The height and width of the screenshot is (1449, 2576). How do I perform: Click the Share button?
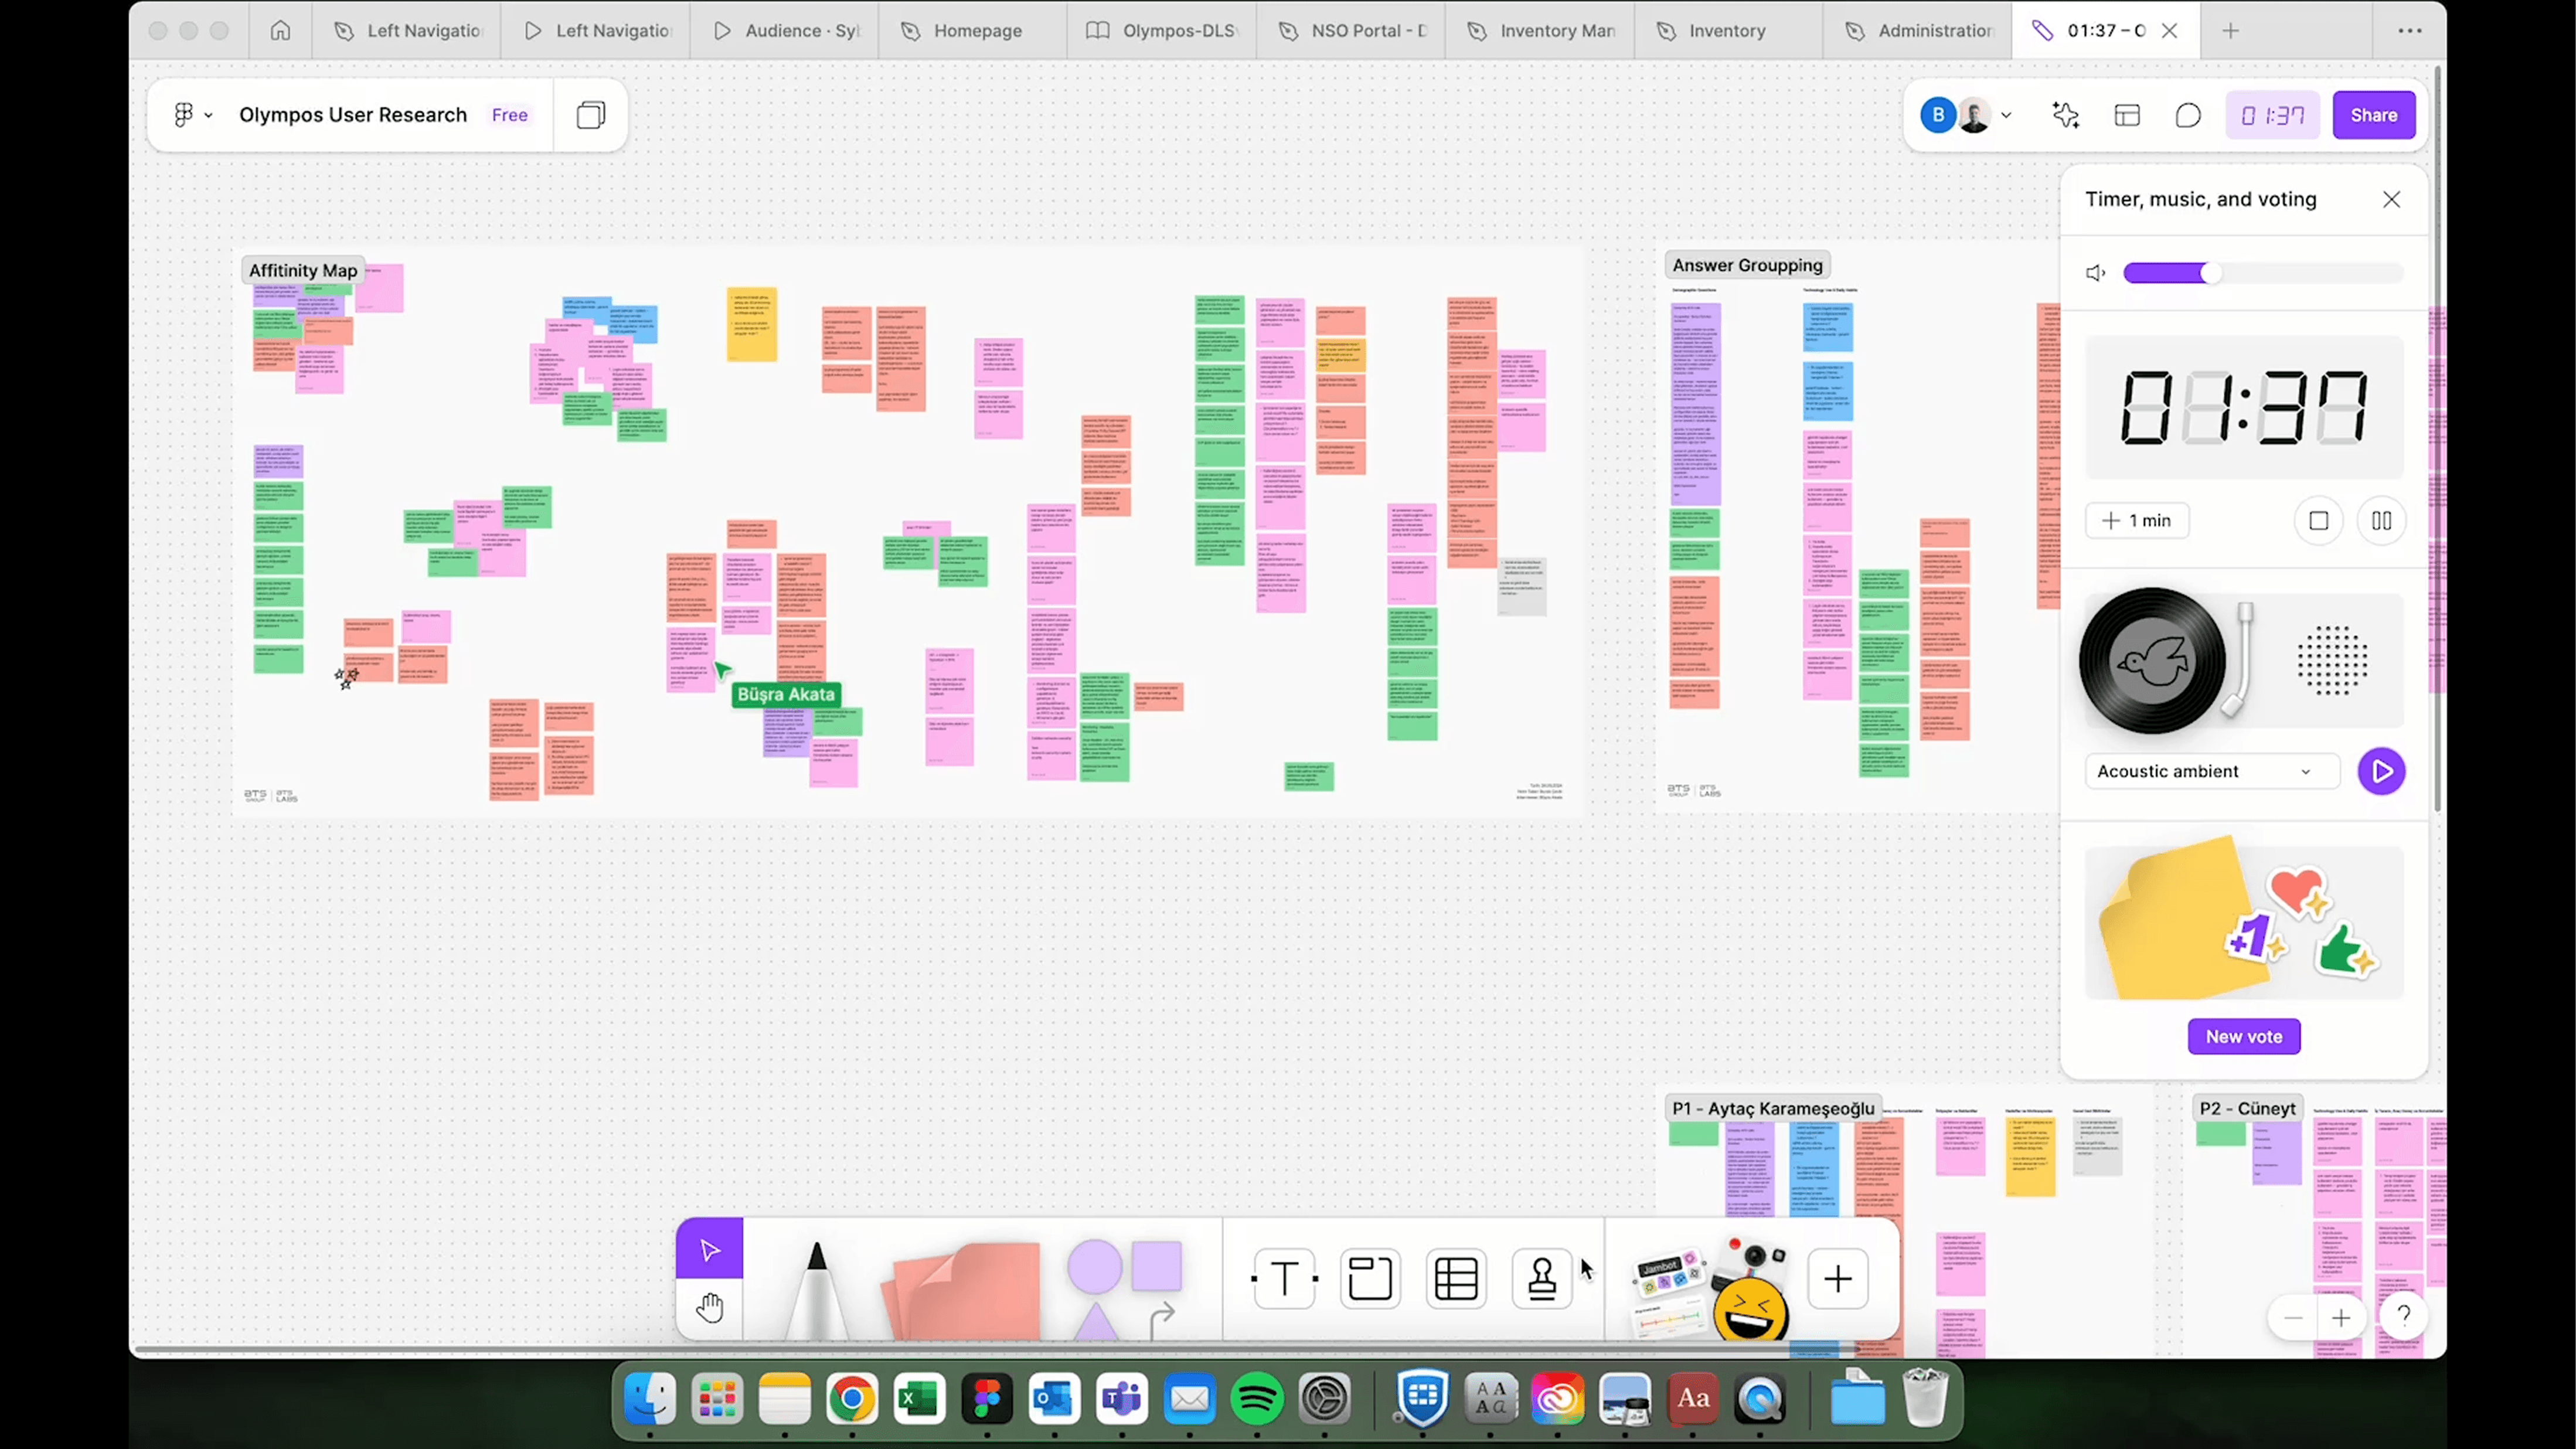(x=2373, y=115)
